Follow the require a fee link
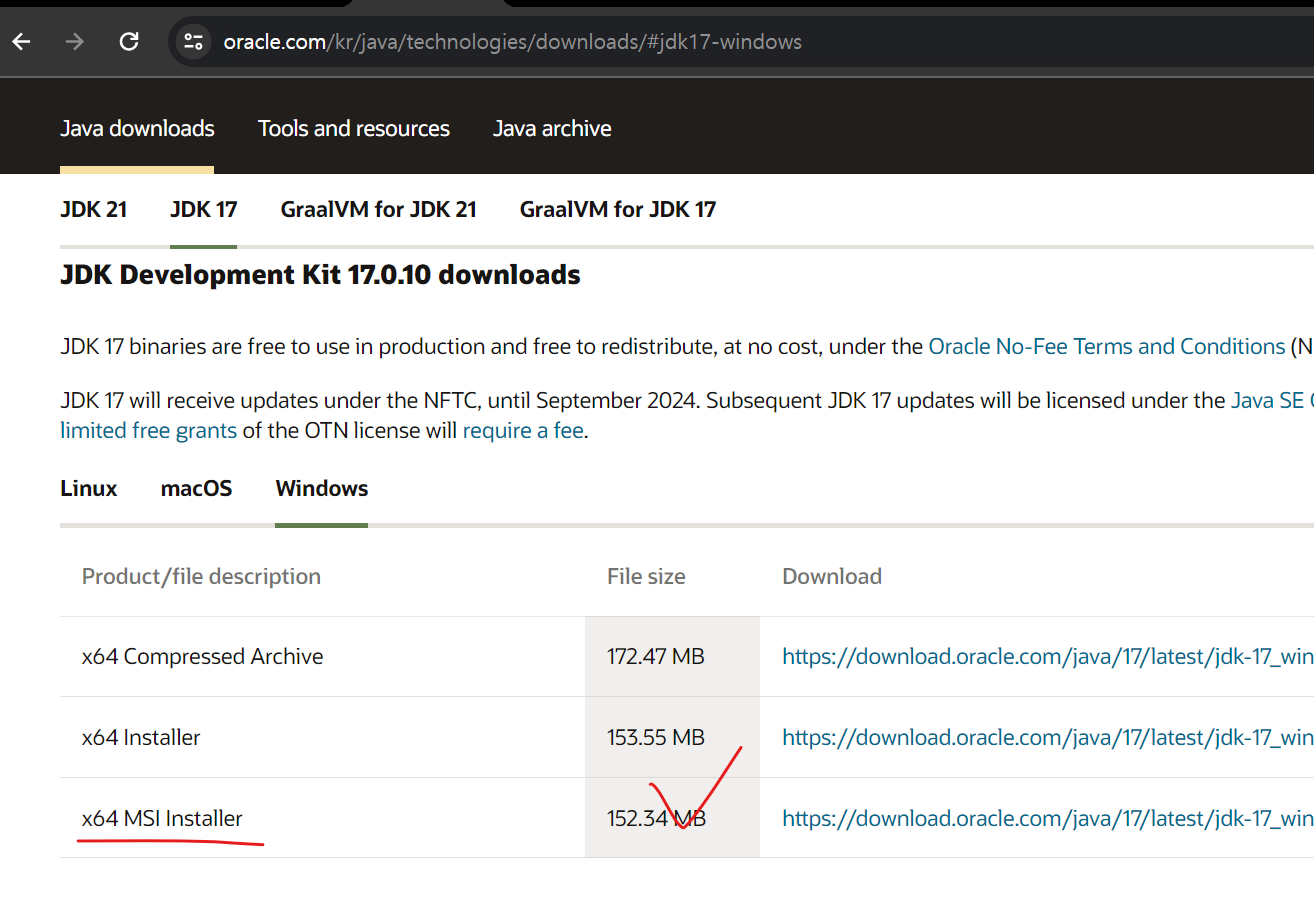This screenshot has width=1314, height=906. pyautogui.click(x=523, y=431)
